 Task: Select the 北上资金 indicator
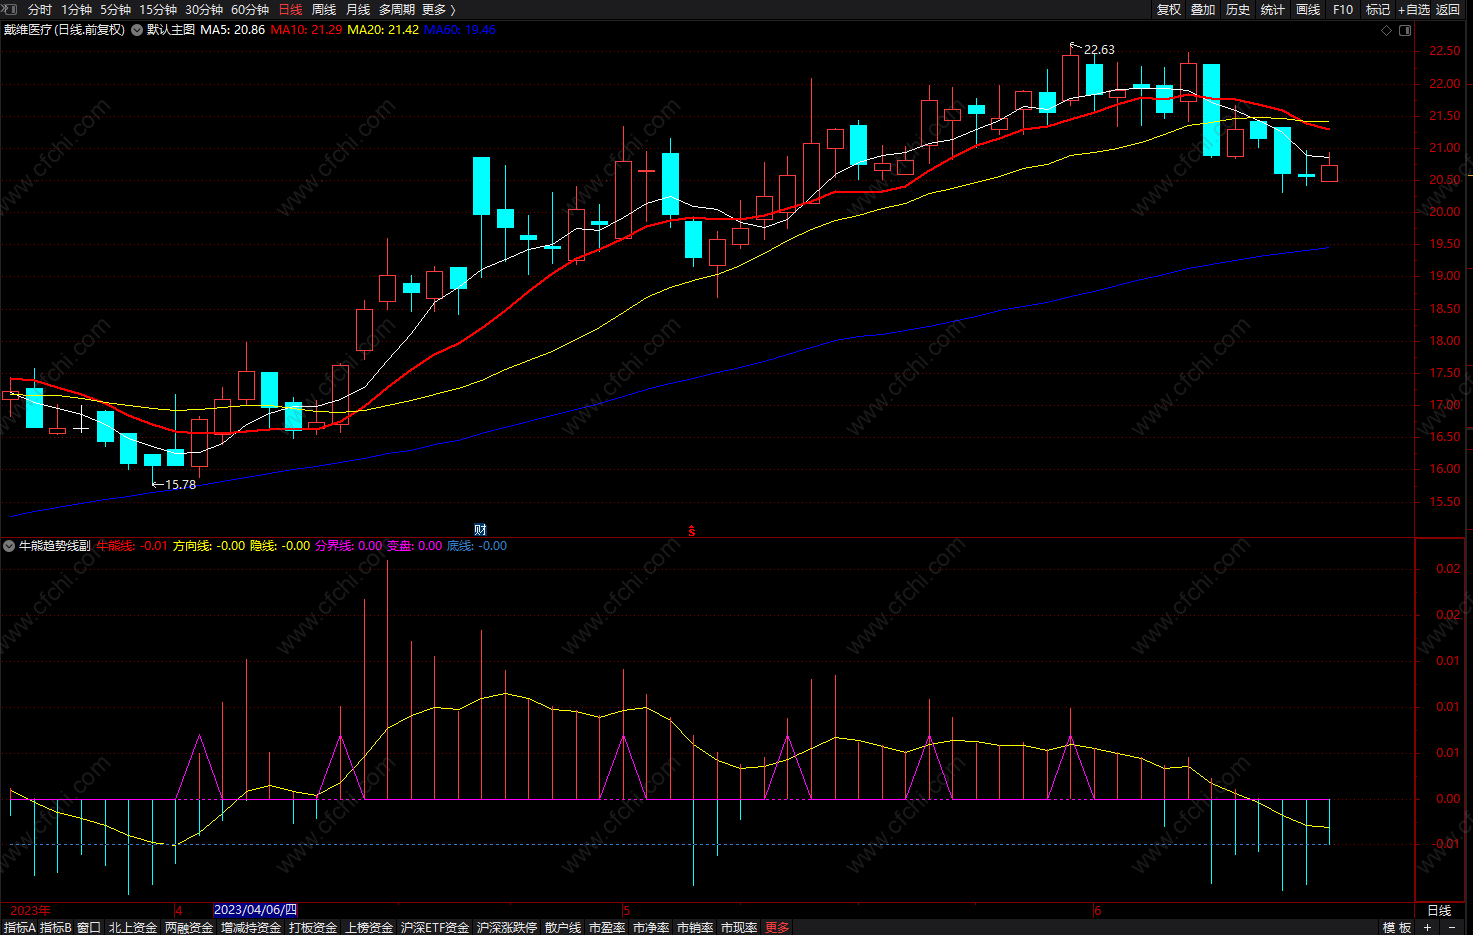(133, 927)
